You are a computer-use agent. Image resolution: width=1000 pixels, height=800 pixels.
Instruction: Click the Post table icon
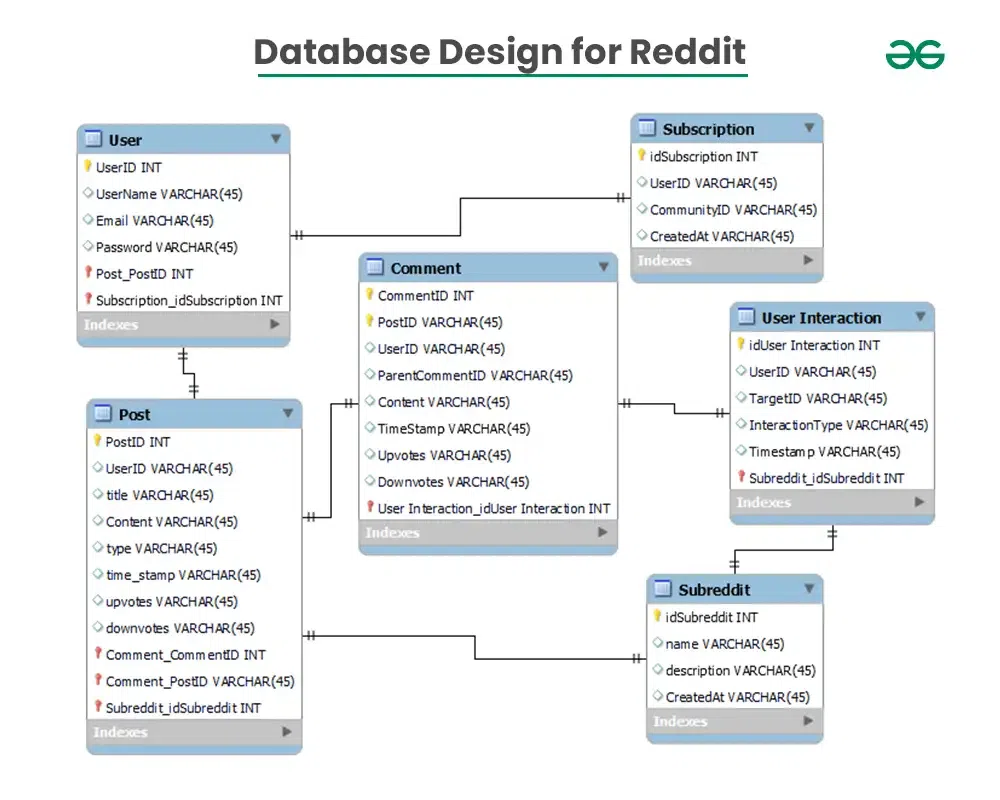103,413
